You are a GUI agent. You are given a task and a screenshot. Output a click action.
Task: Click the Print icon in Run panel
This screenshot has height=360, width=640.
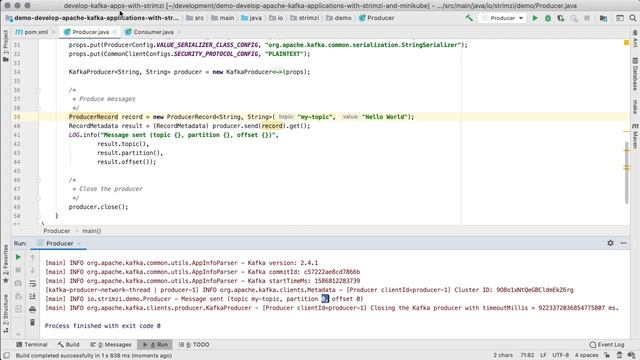(x=33, y=309)
